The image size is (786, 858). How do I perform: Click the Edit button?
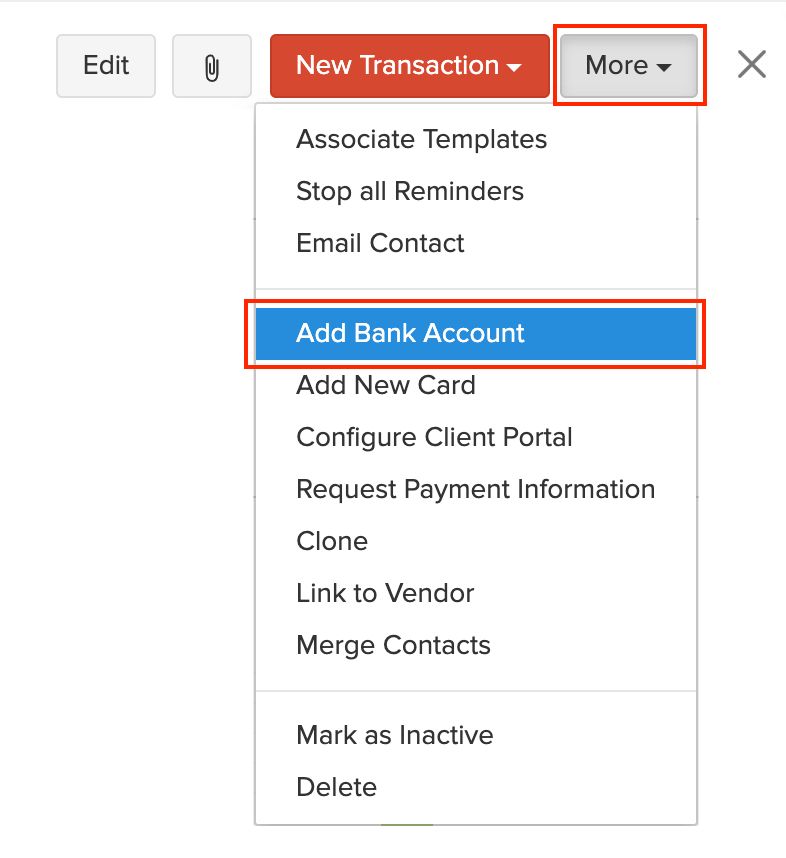coord(106,66)
